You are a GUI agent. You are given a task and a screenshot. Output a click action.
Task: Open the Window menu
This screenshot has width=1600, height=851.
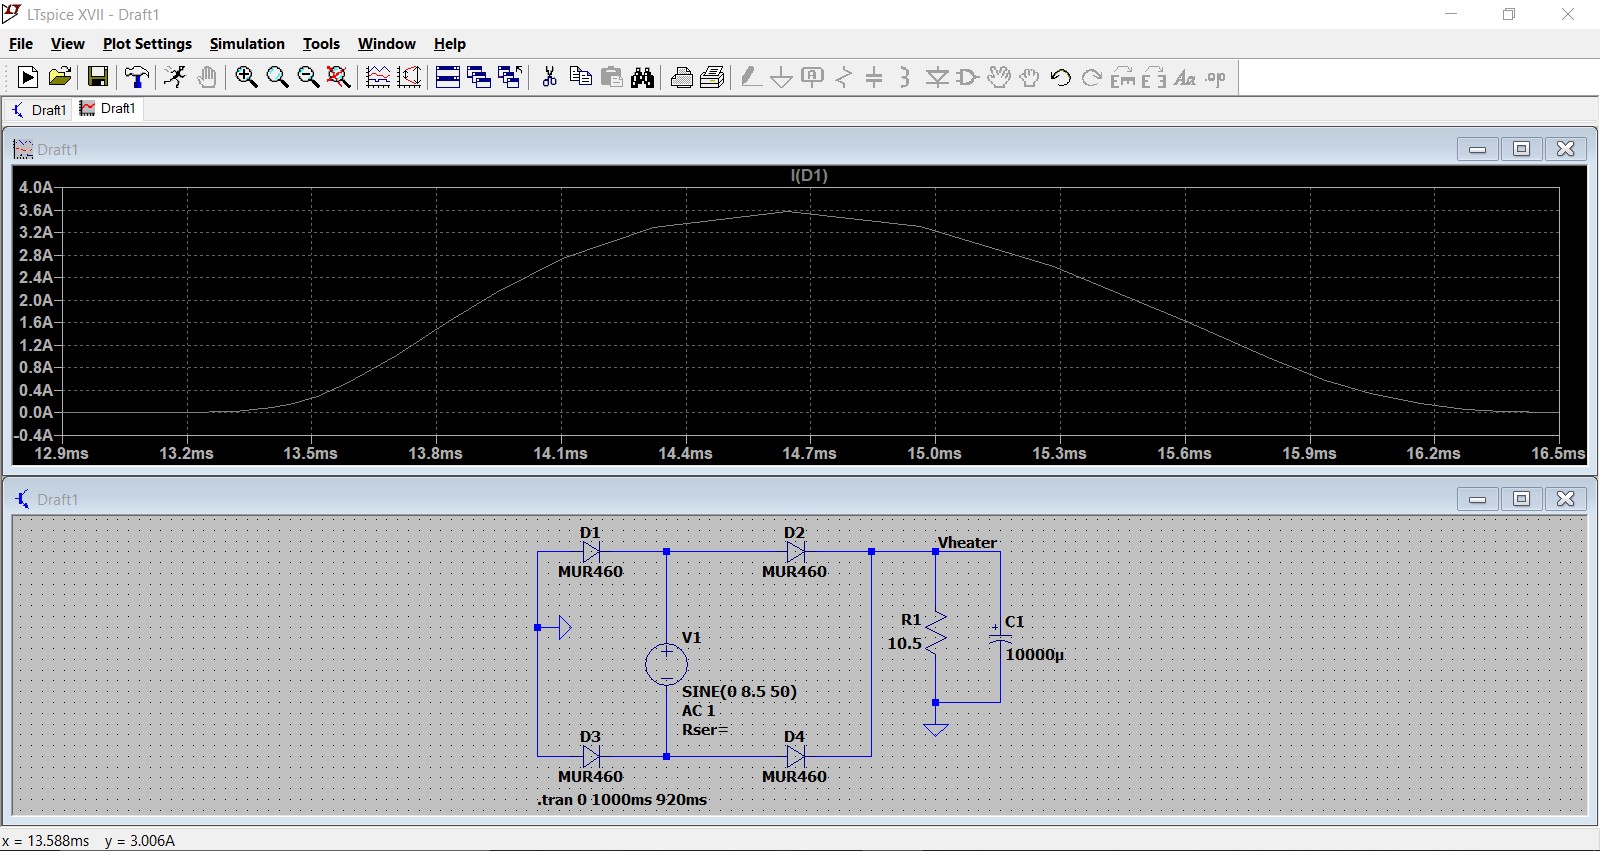386,44
